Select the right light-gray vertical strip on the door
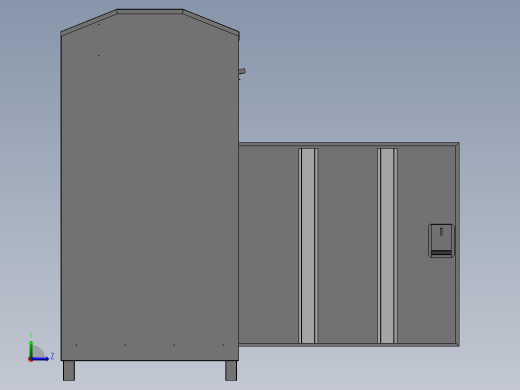 point(387,246)
